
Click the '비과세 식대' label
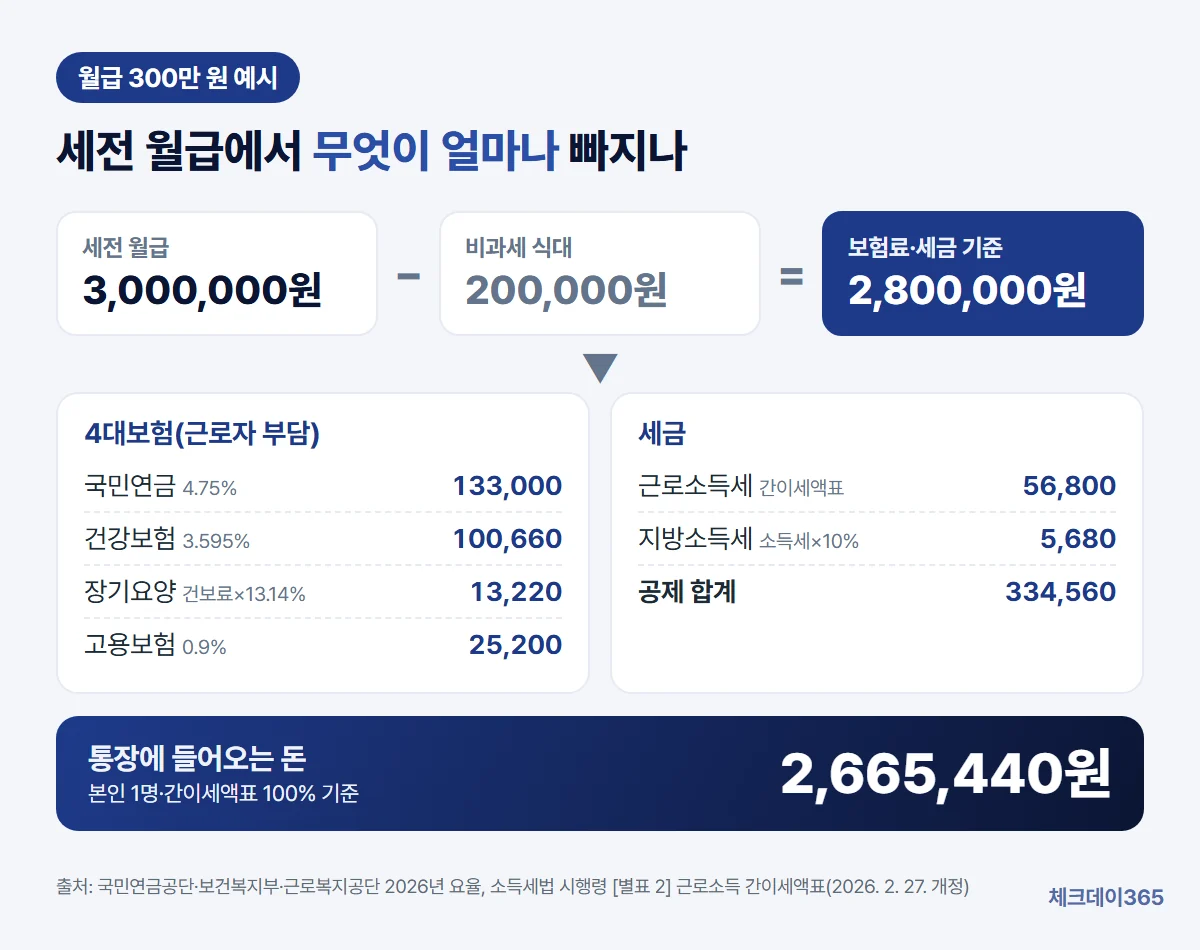click(519, 247)
